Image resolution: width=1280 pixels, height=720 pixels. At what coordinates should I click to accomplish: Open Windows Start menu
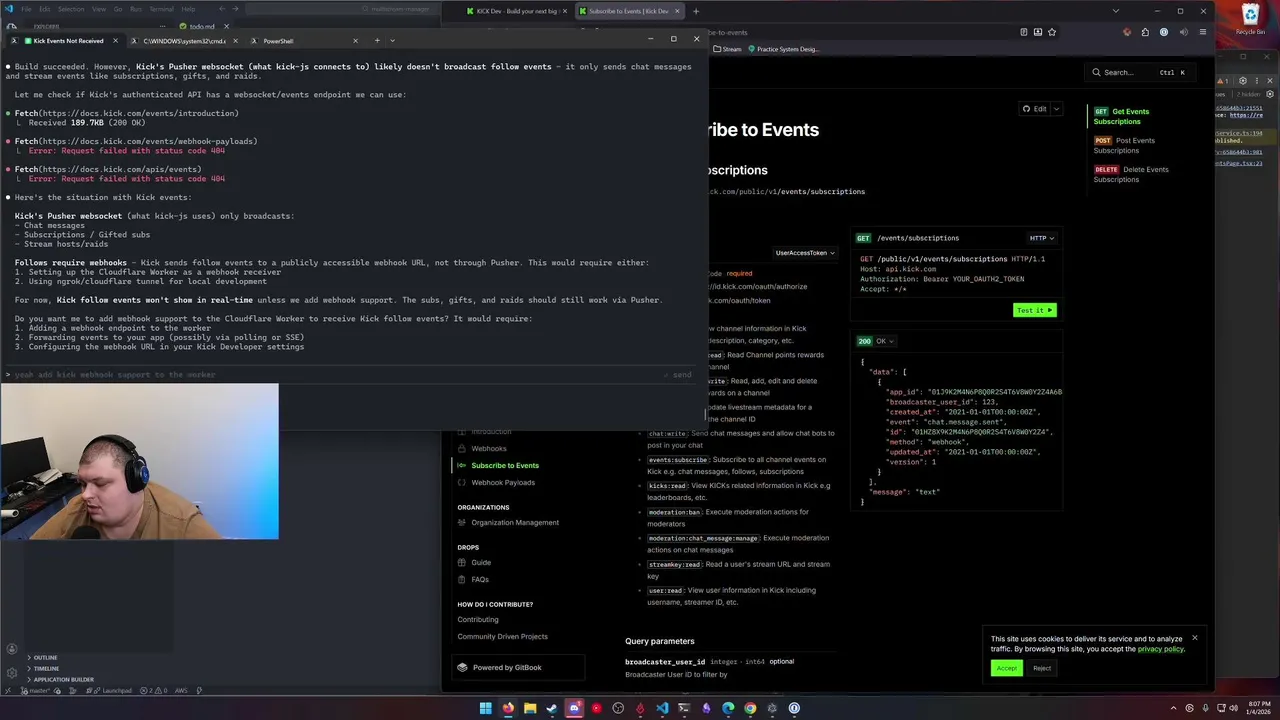pyautogui.click(x=485, y=708)
